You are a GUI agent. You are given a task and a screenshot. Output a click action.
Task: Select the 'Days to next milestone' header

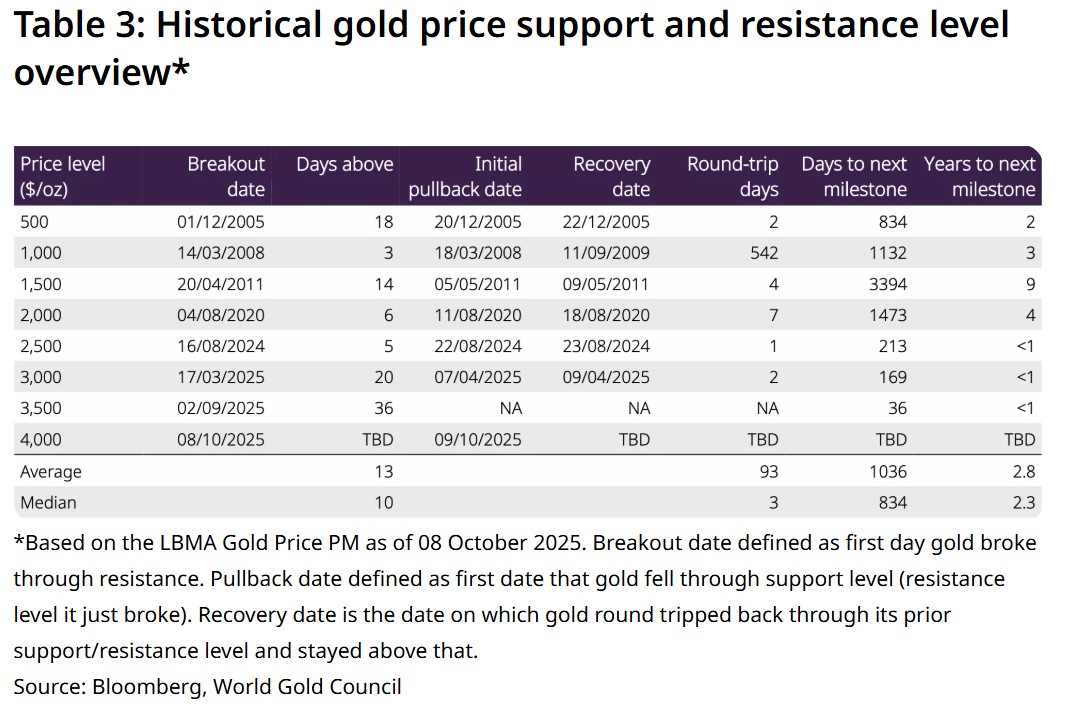(x=854, y=176)
